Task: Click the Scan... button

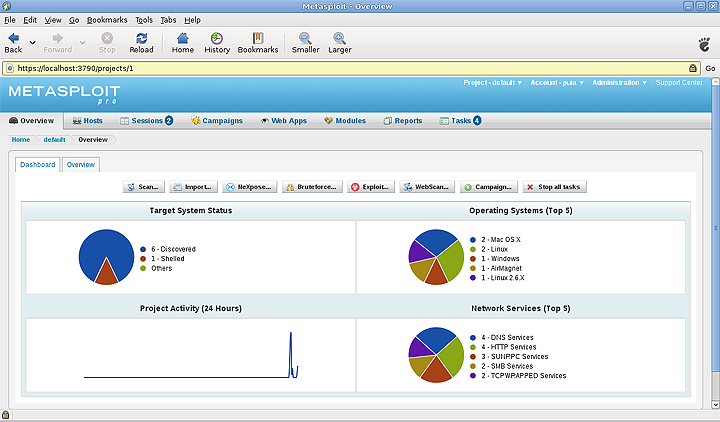Action: (143, 187)
